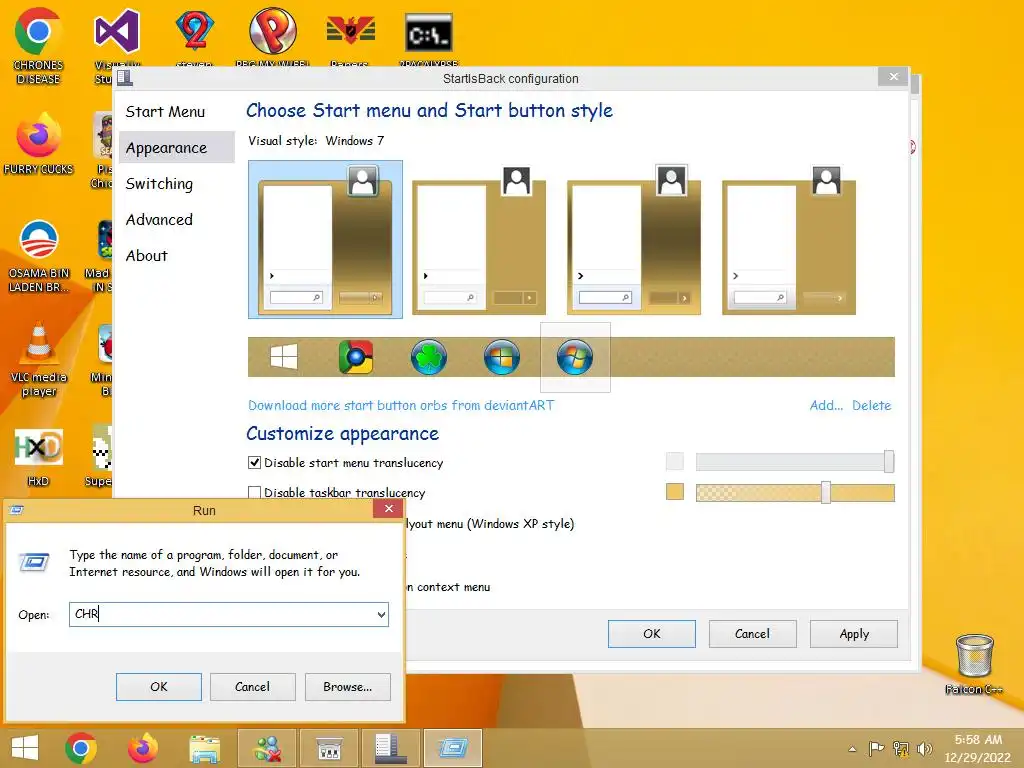Select the first highlighted start menu style thumbnail
The image size is (1024, 768).
pyautogui.click(x=325, y=240)
